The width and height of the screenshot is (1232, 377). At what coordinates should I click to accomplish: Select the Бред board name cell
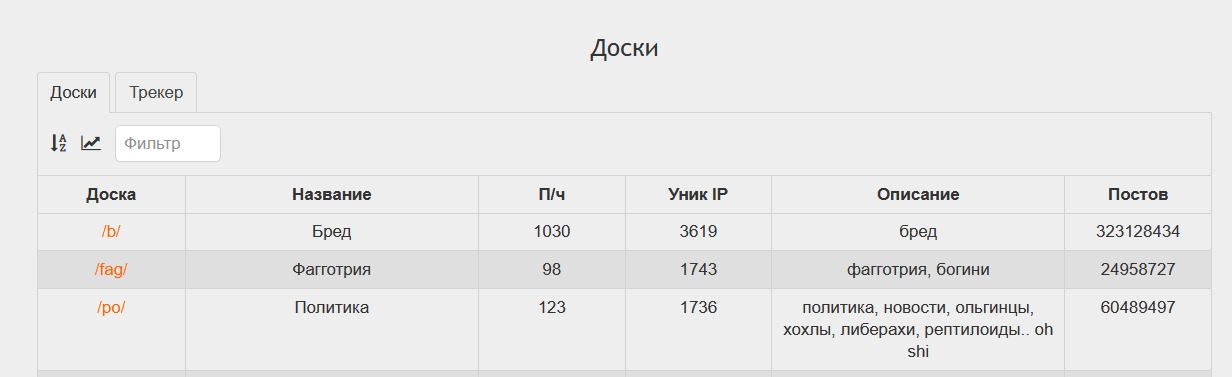pyautogui.click(x=332, y=231)
